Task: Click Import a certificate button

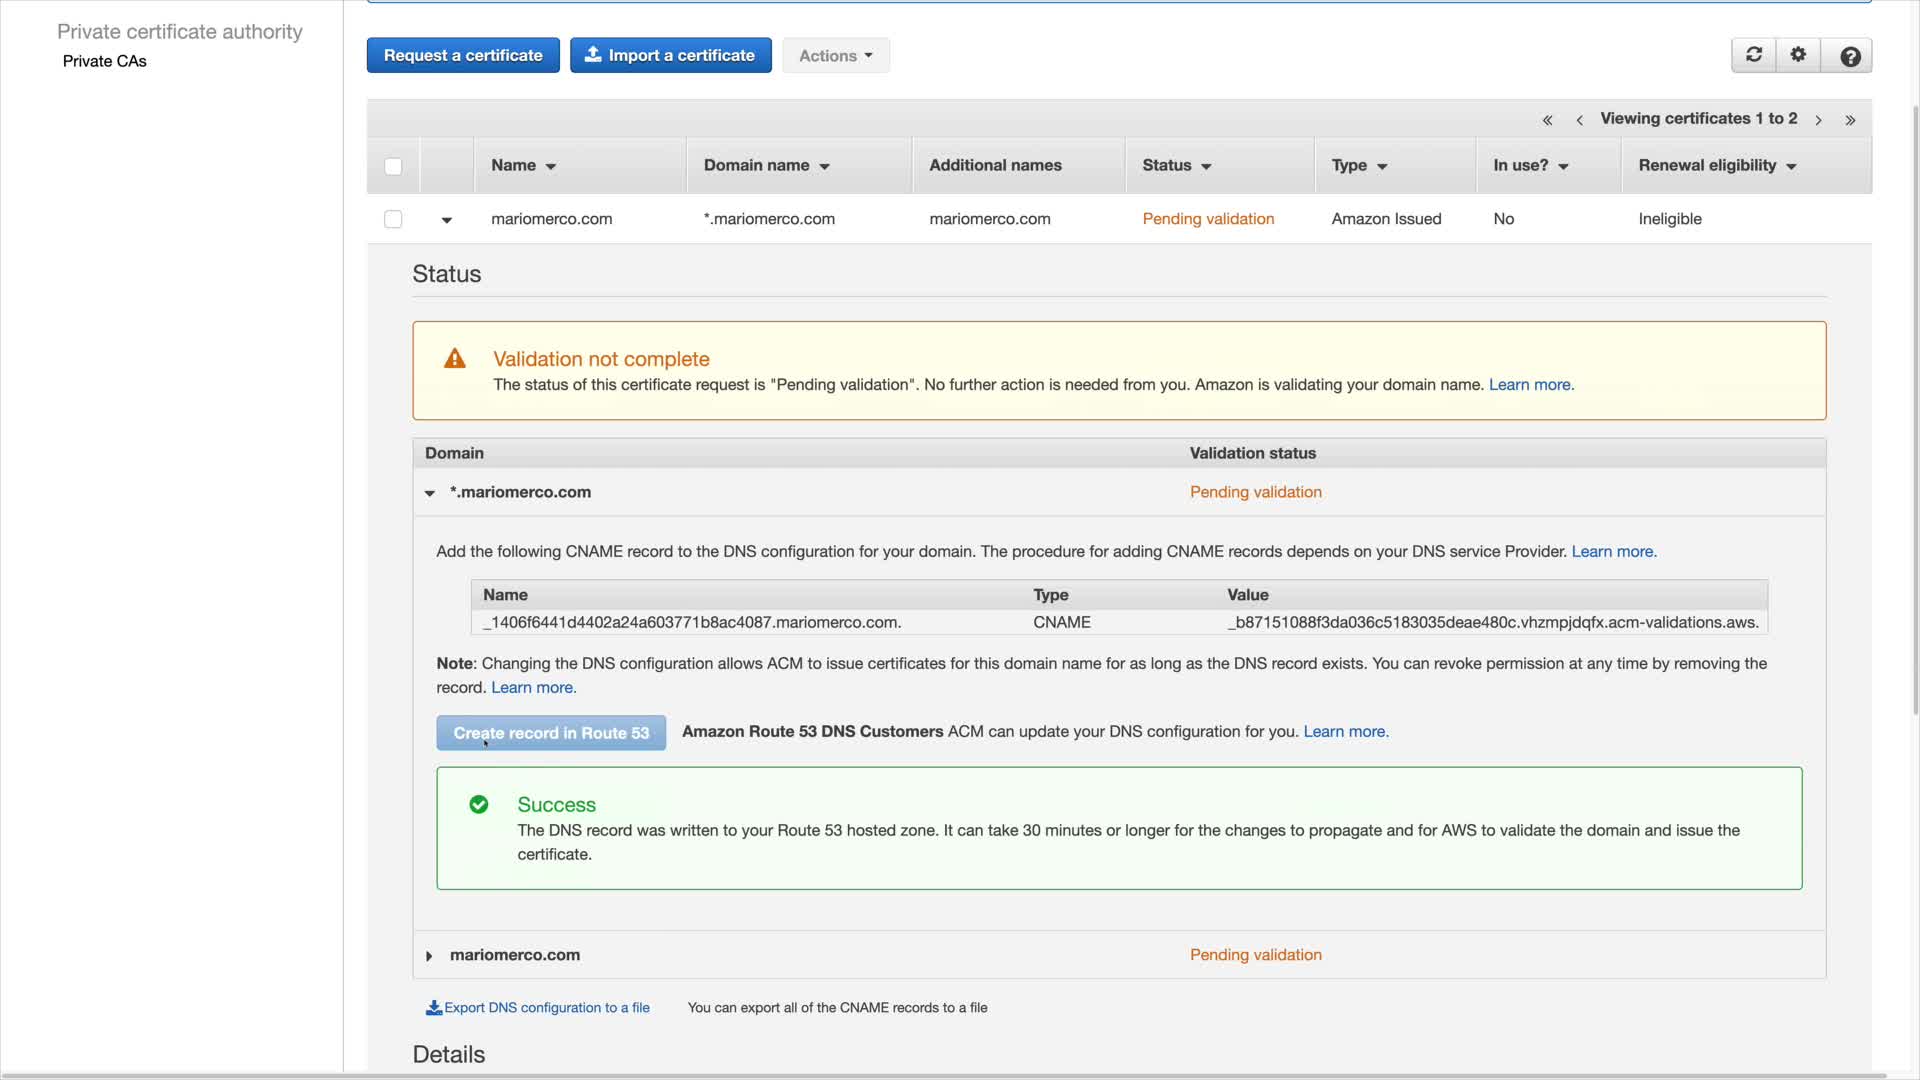Action: tap(670, 56)
